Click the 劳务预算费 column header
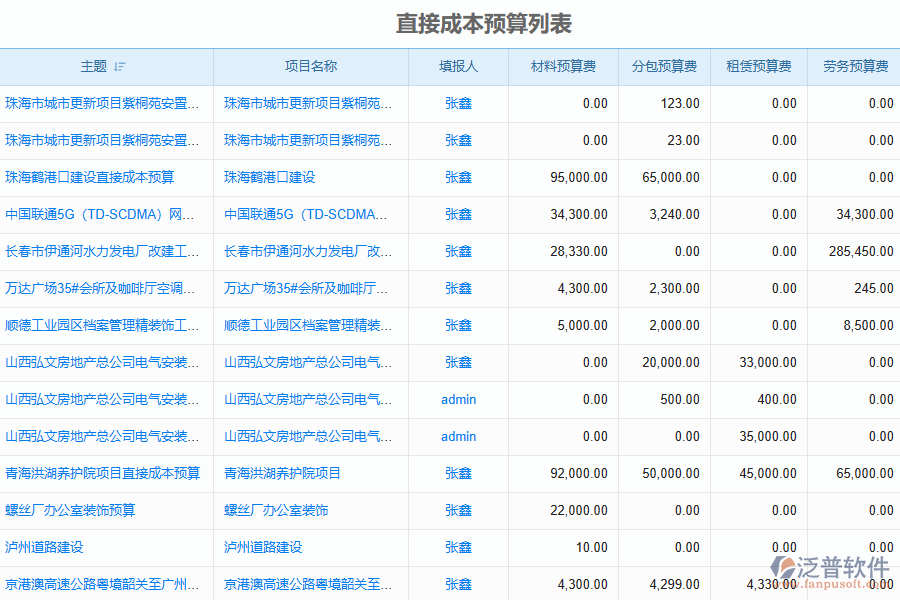Screen dimensions: 900x600 (x=855, y=67)
